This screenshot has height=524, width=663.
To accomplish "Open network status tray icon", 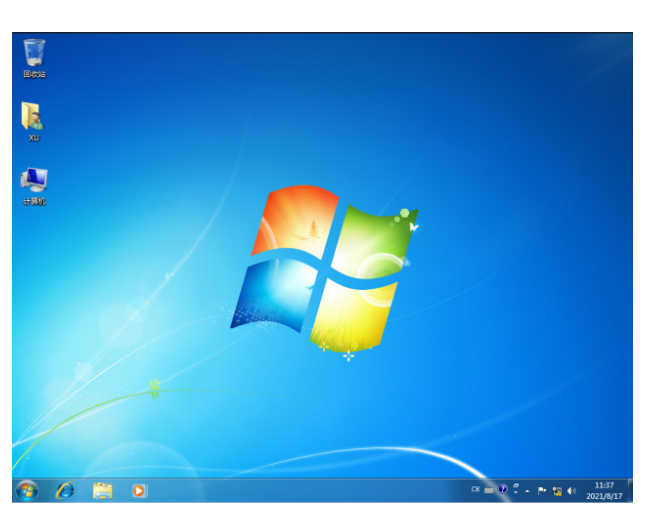I will [557, 491].
